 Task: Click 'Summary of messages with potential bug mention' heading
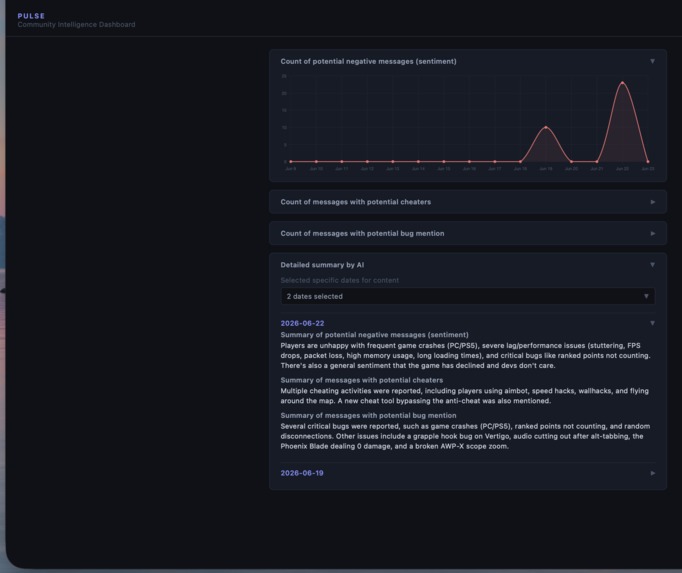point(368,416)
